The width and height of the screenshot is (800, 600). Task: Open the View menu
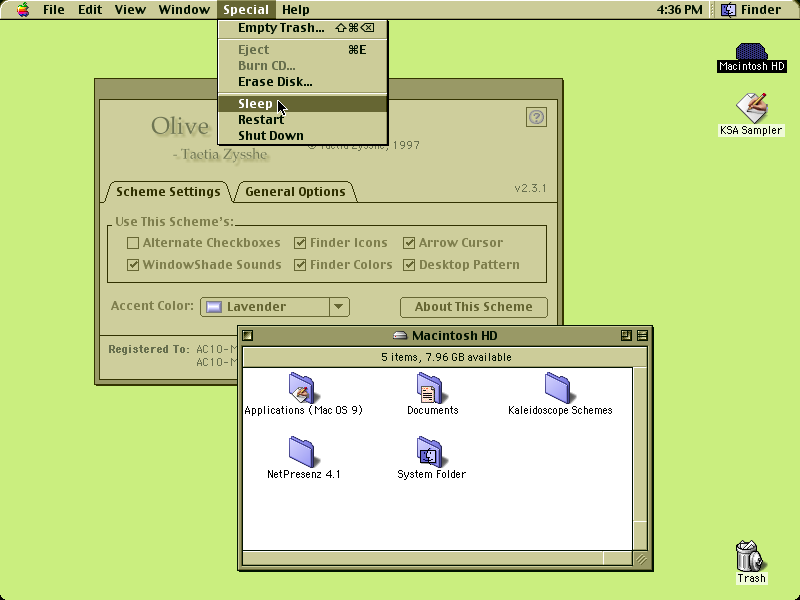tap(130, 10)
